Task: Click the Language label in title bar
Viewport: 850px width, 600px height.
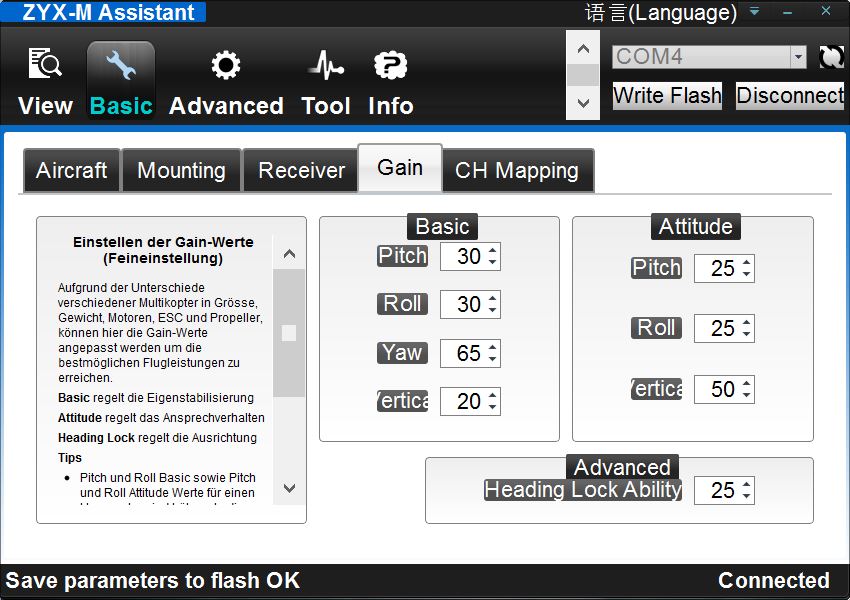Action: 661,12
